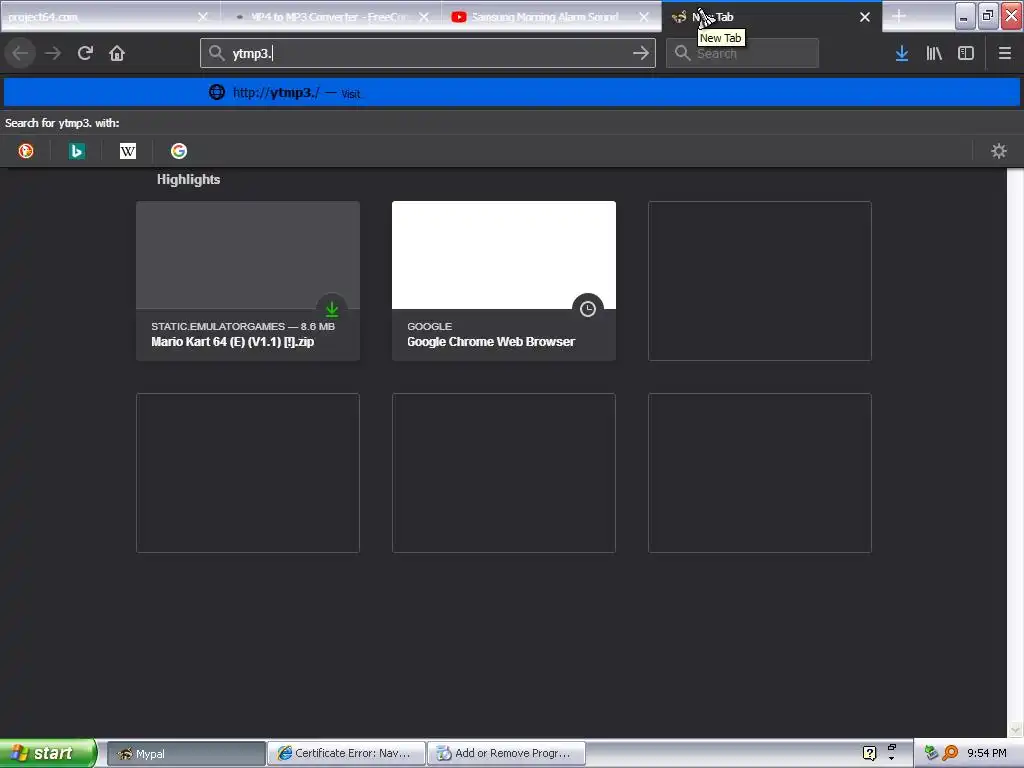Close the MP4 to MP3 Converter tab
Screen dimensions: 1024x768
tap(424, 17)
